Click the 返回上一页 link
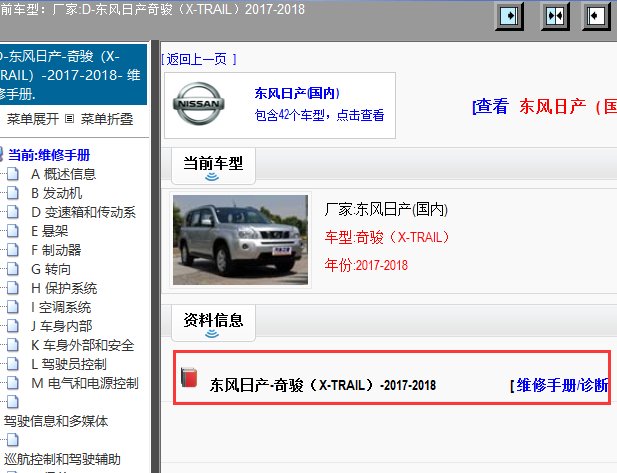This screenshot has width=617, height=473. [199, 59]
